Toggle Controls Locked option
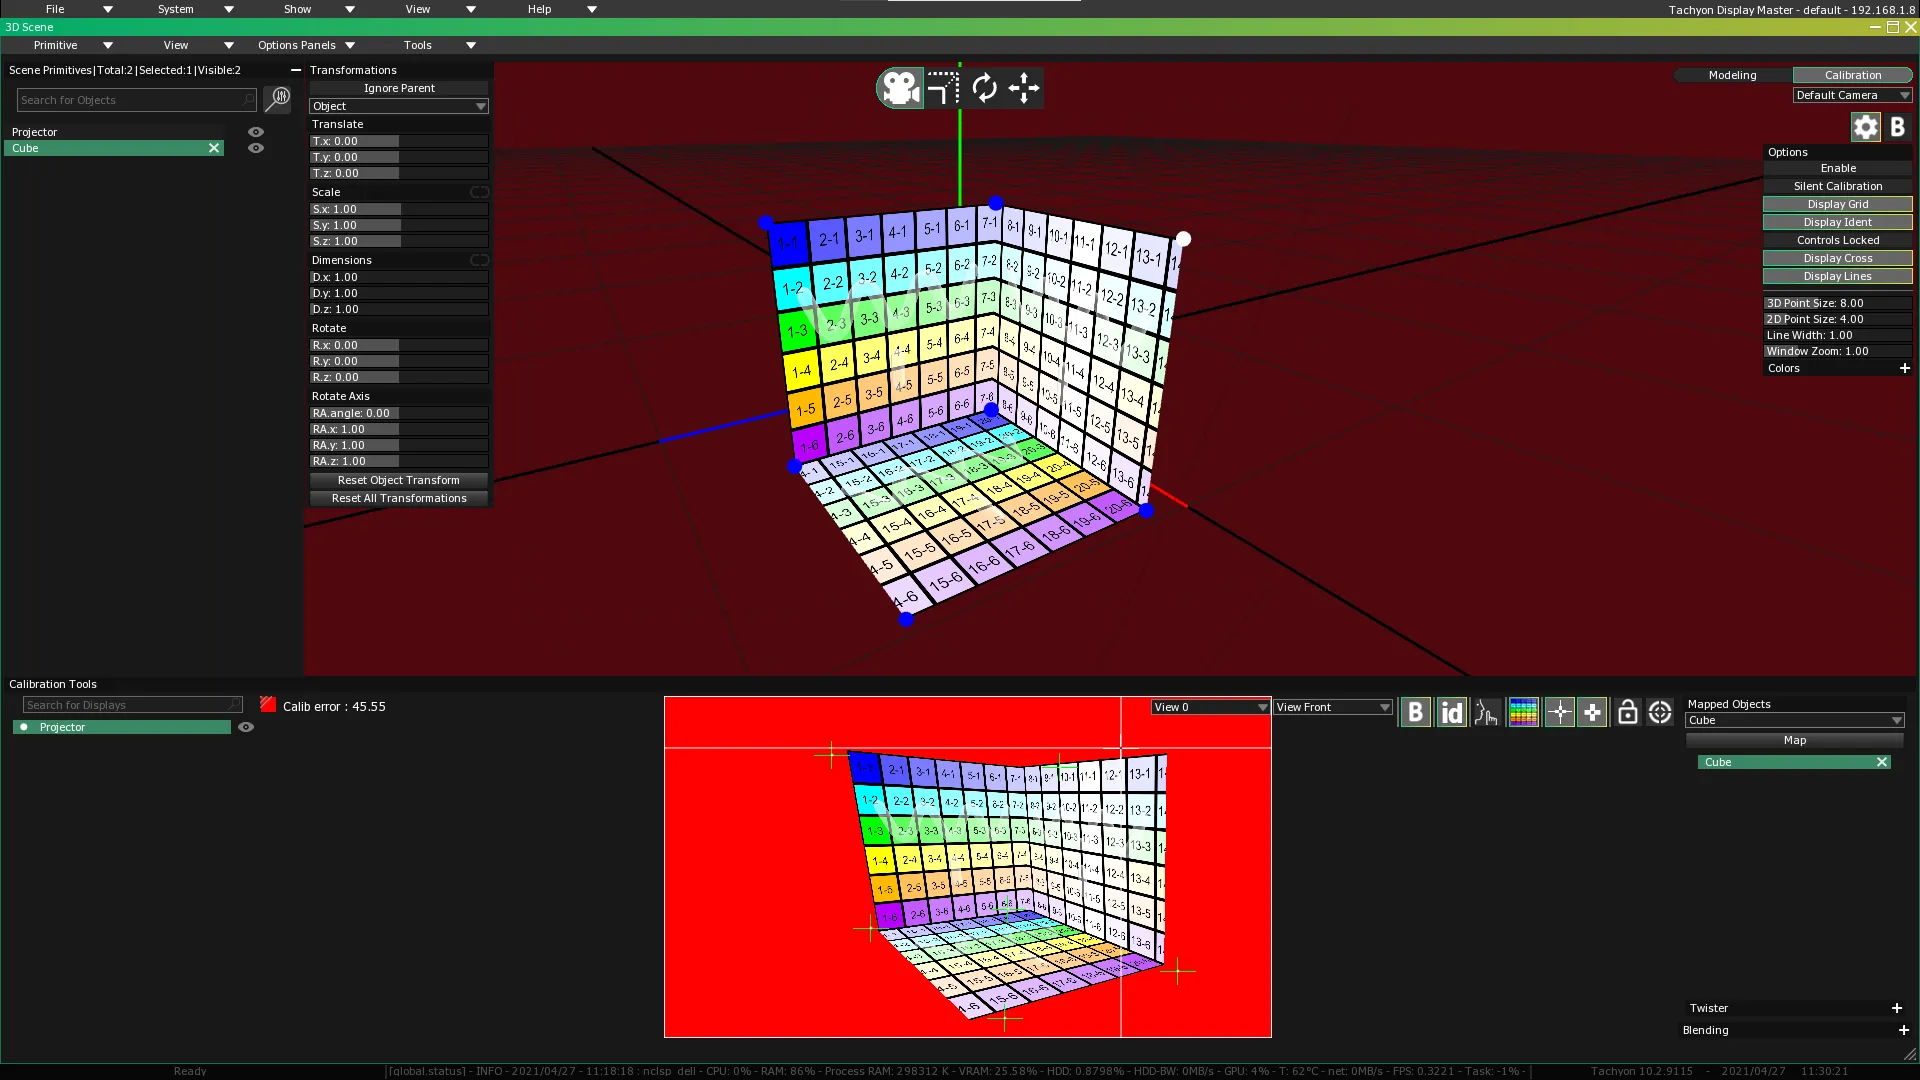 tap(1838, 240)
